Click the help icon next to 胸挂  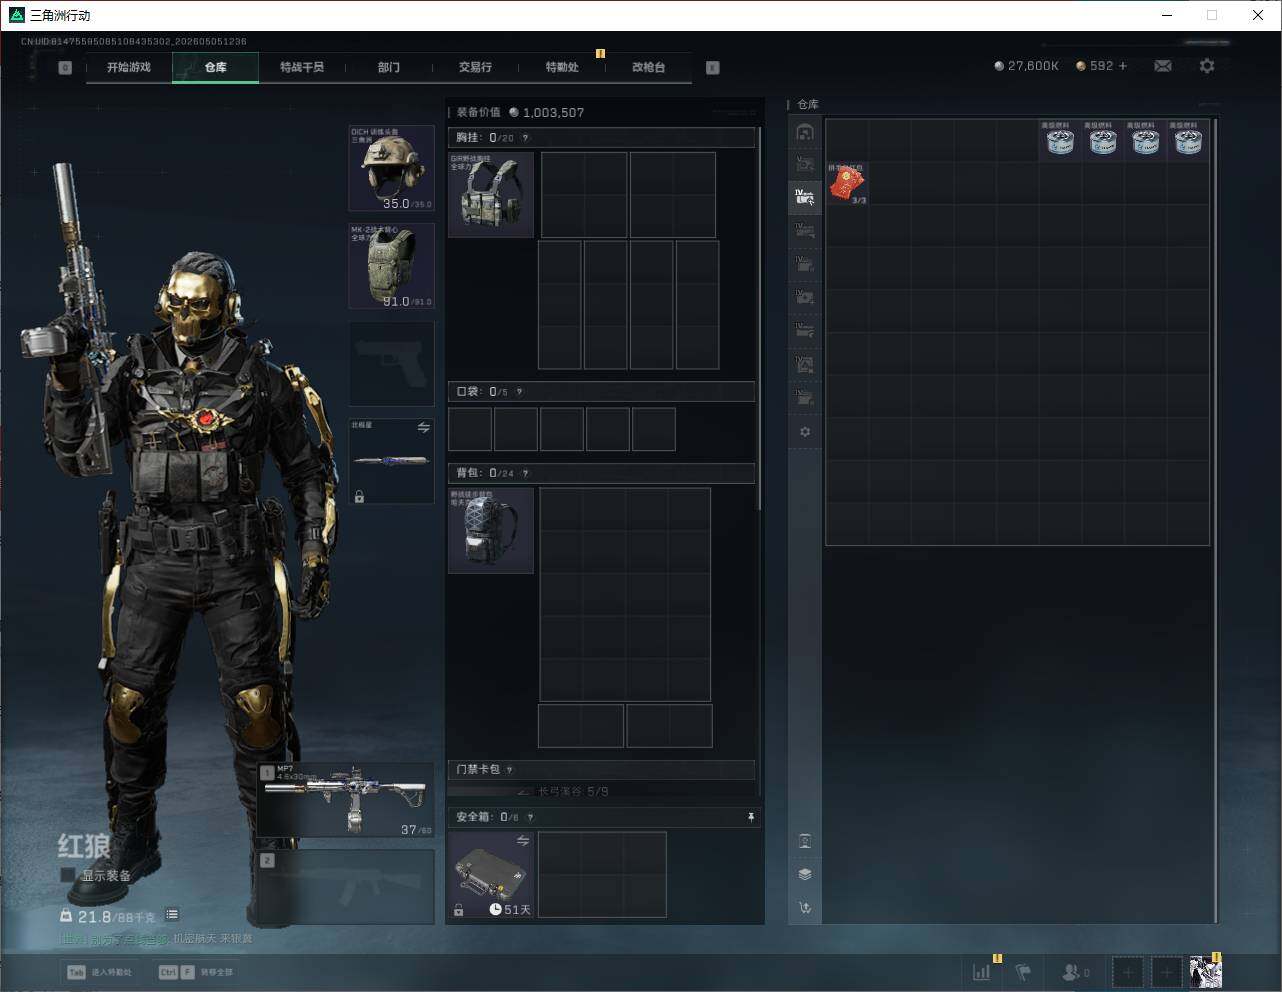coord(525,138)
